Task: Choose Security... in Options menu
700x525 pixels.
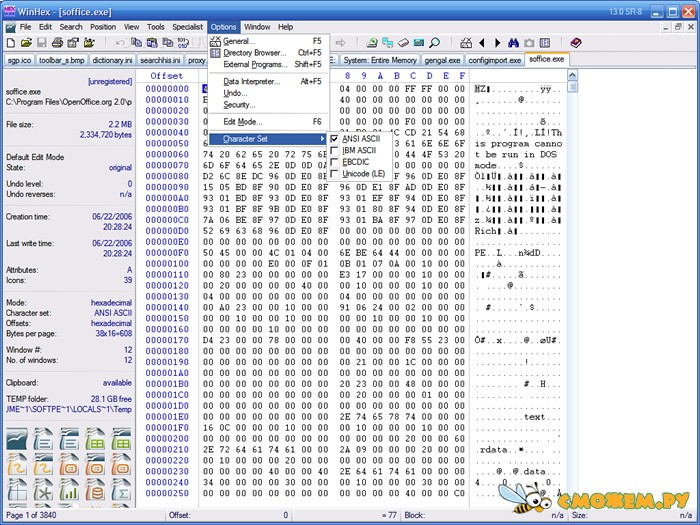Action: click(267, 104)
